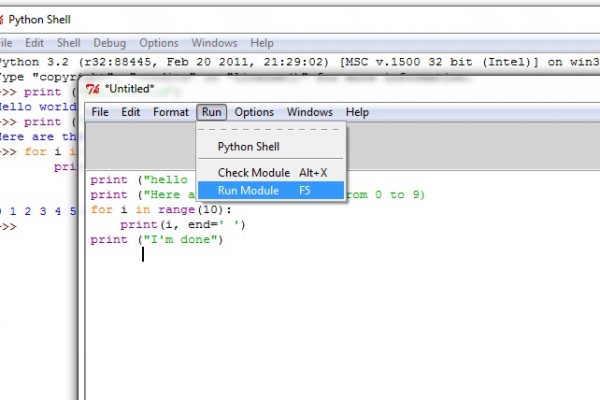Click the Tk icon in the Untitled window title bar
Viewport: 600px width, 400px height.
pyautogui.click(x=93, y=89)
